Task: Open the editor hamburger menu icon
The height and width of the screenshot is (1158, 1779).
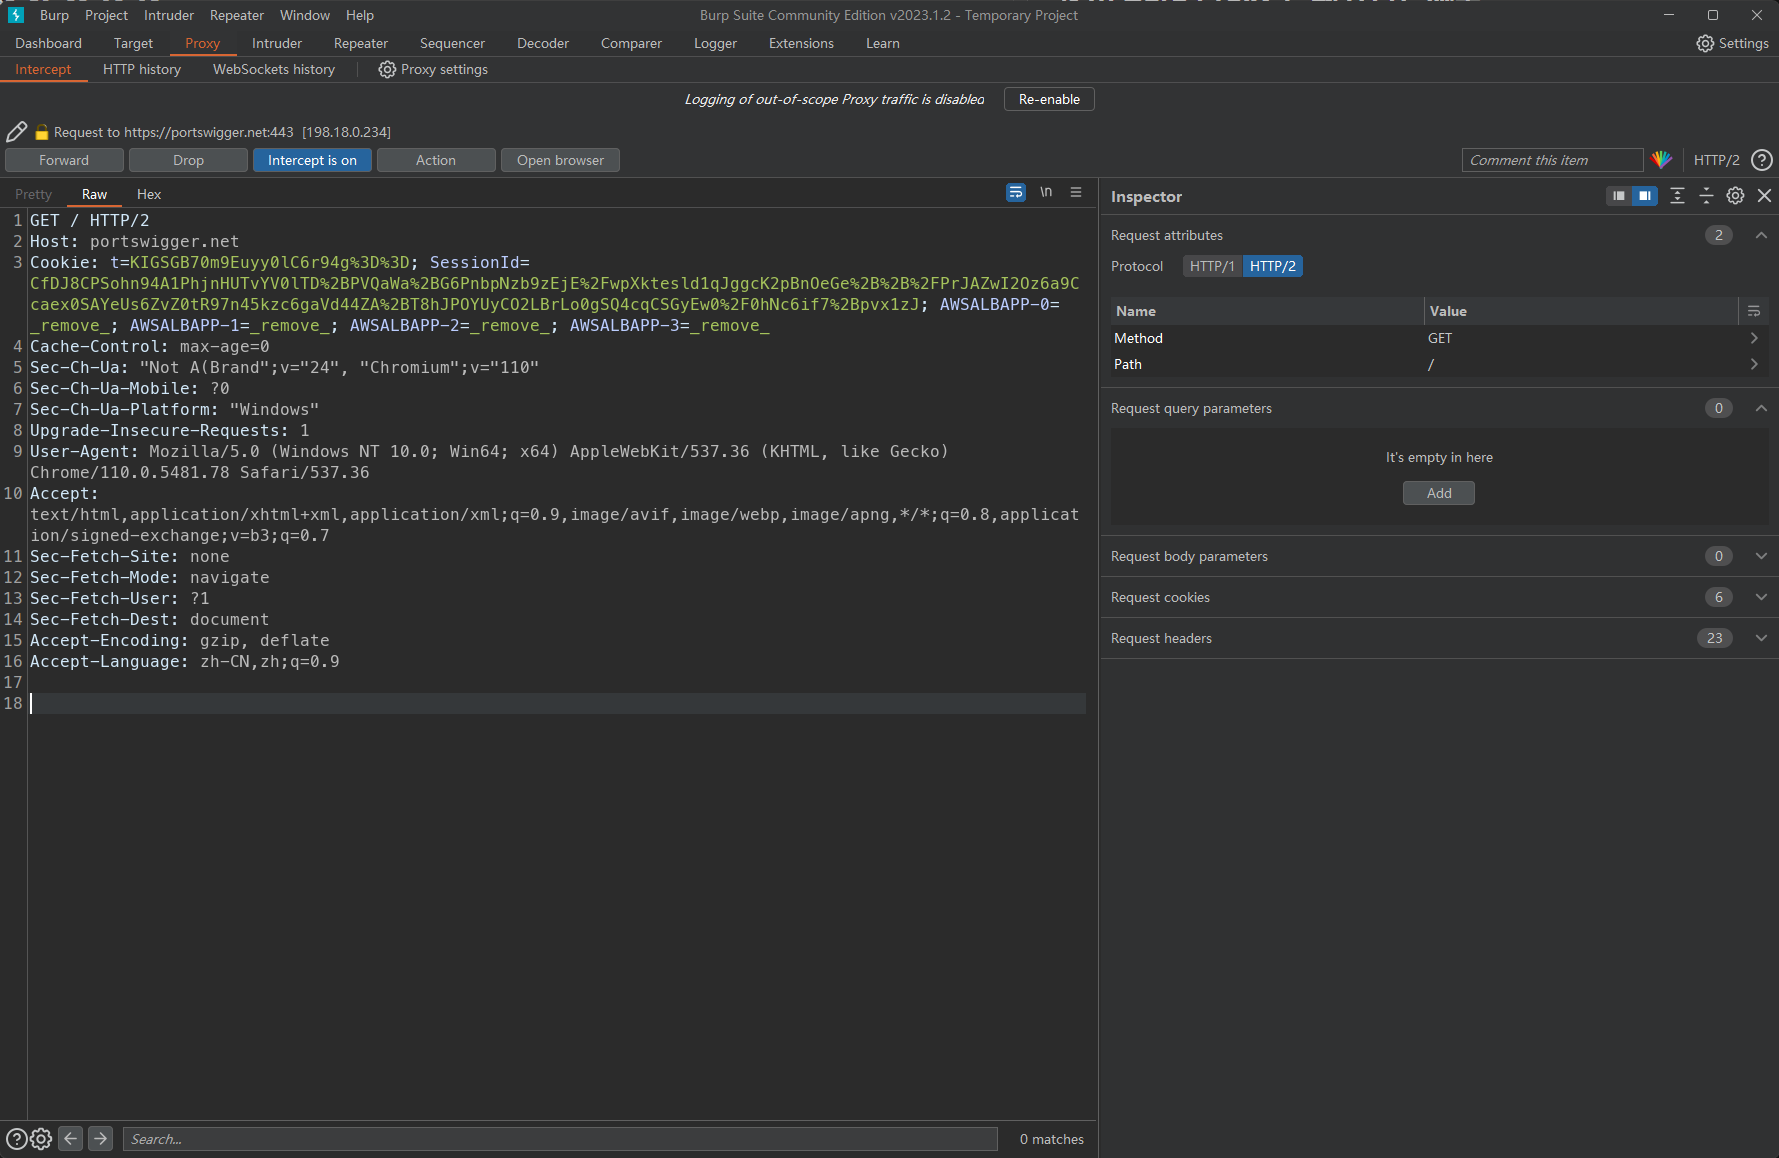Action: [1076, 192]
